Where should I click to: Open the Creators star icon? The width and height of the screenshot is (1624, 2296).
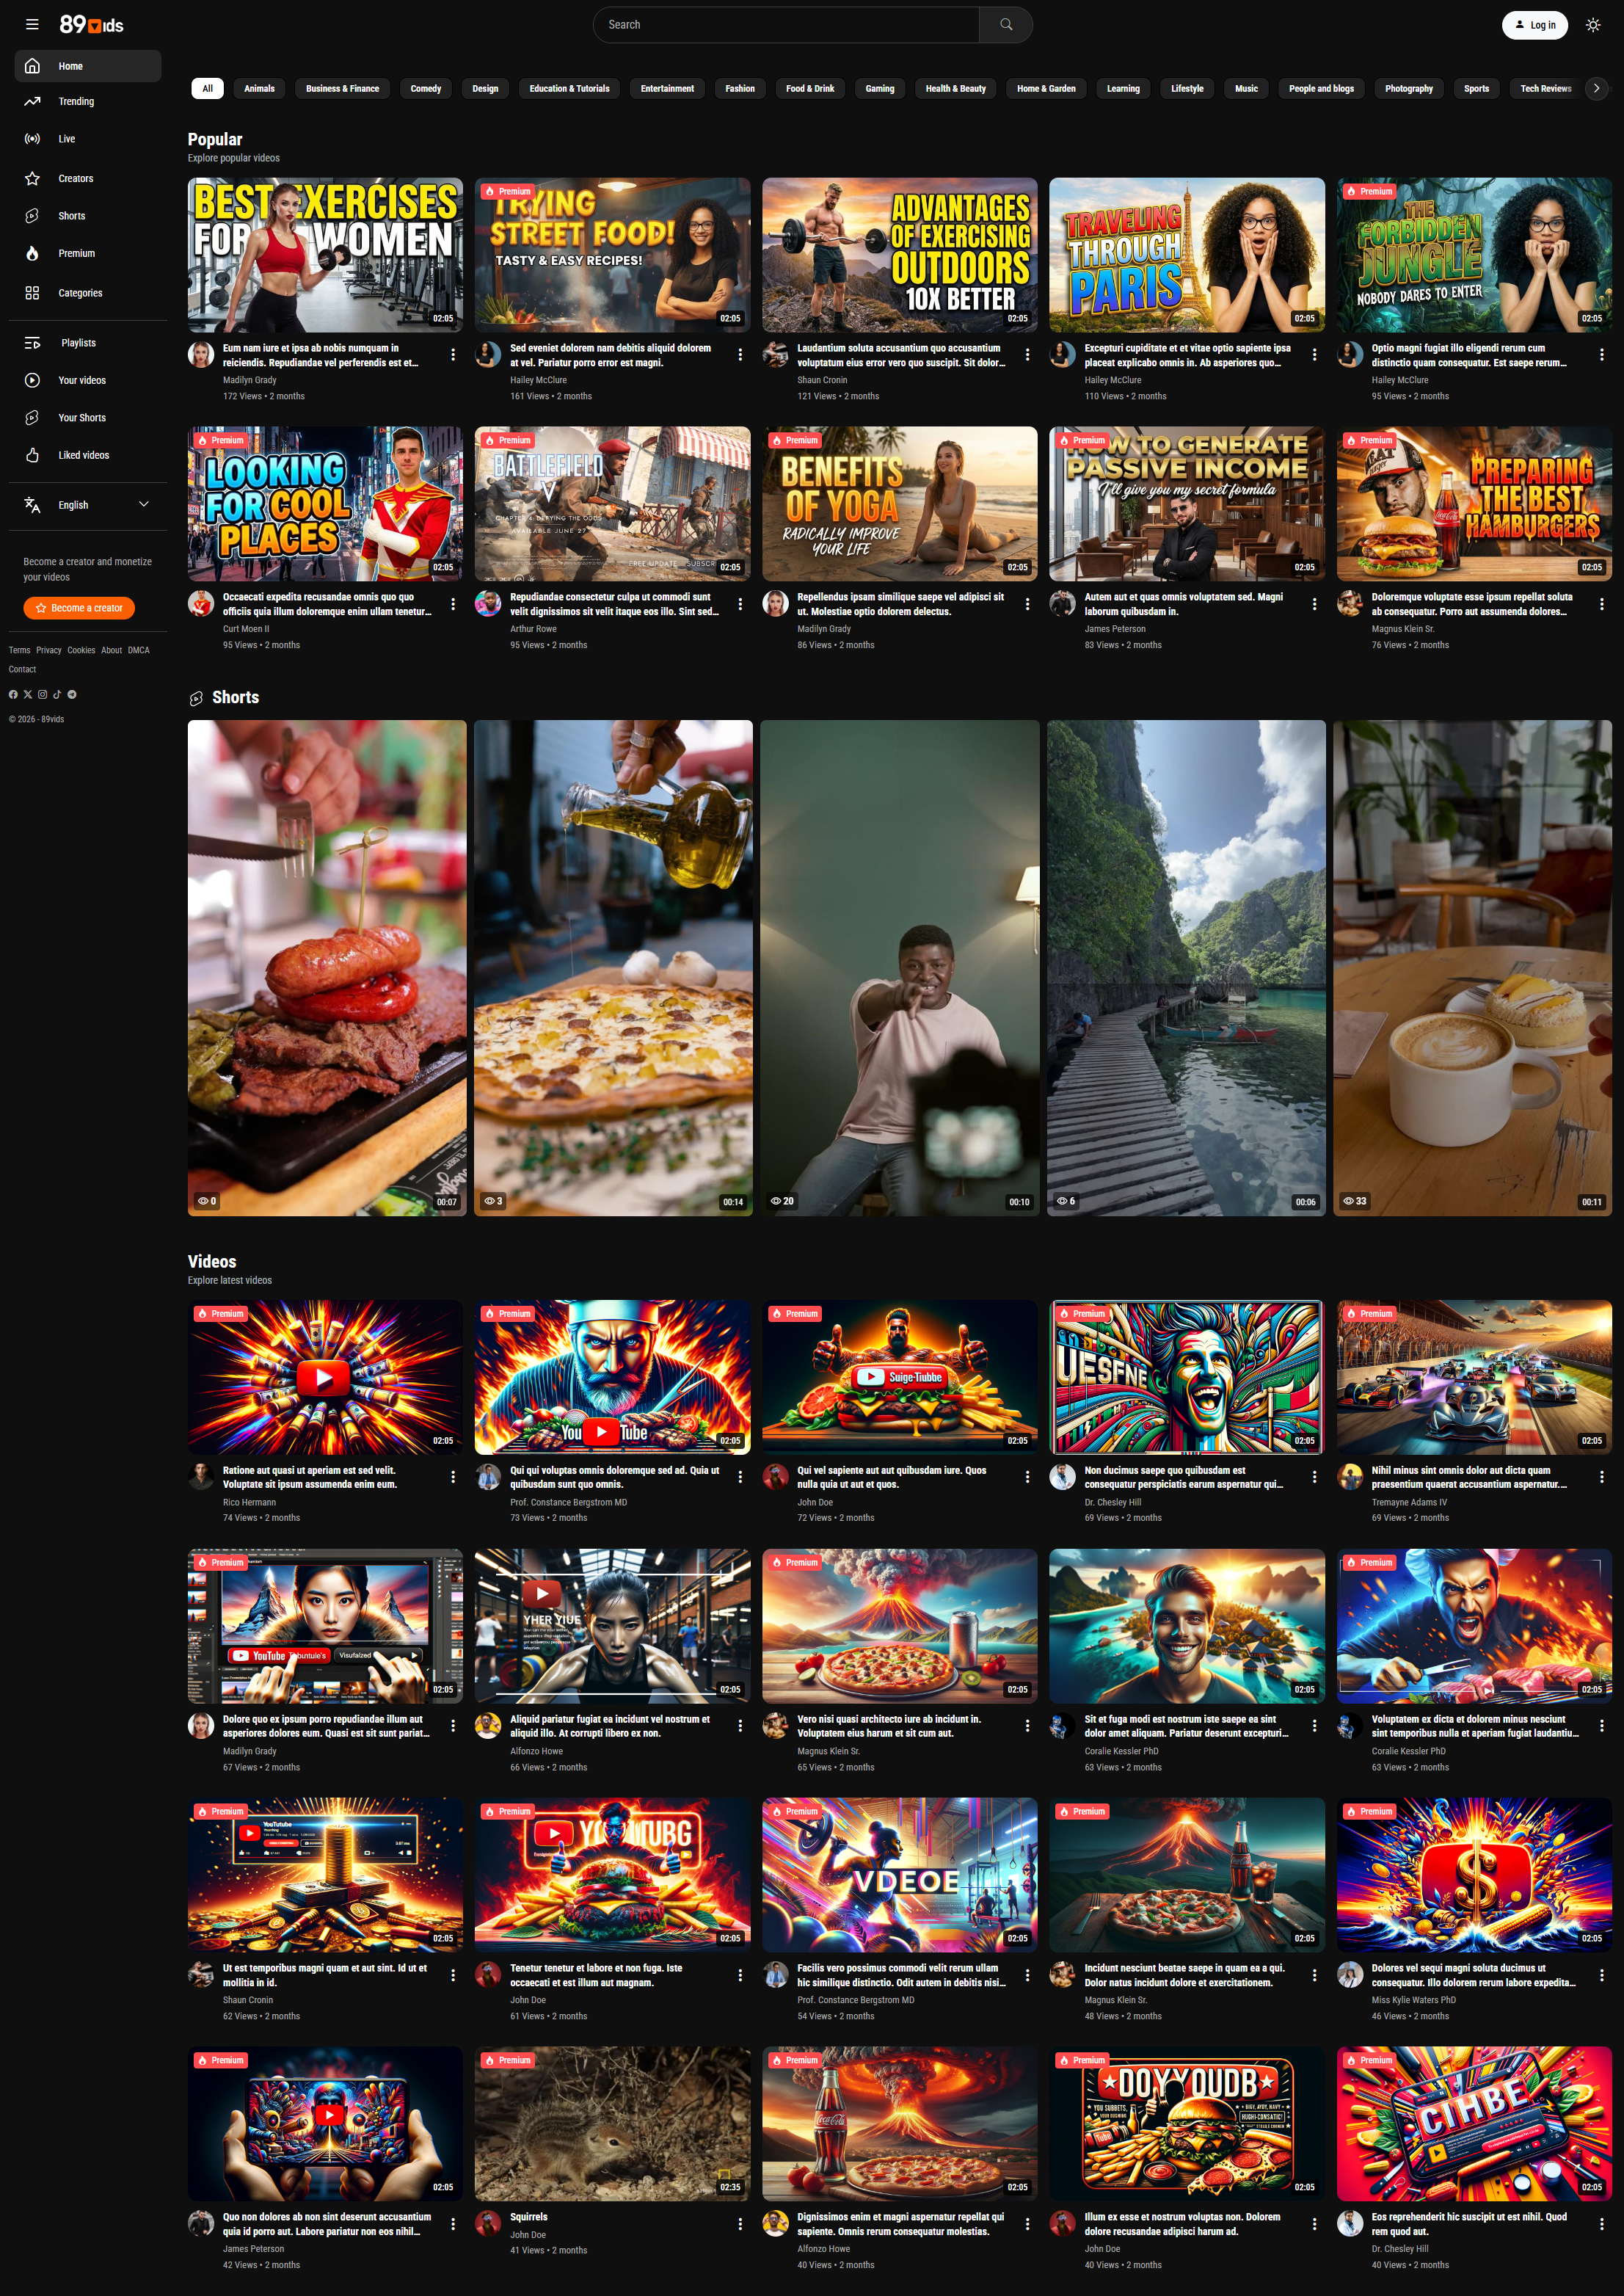click(32, 179)
